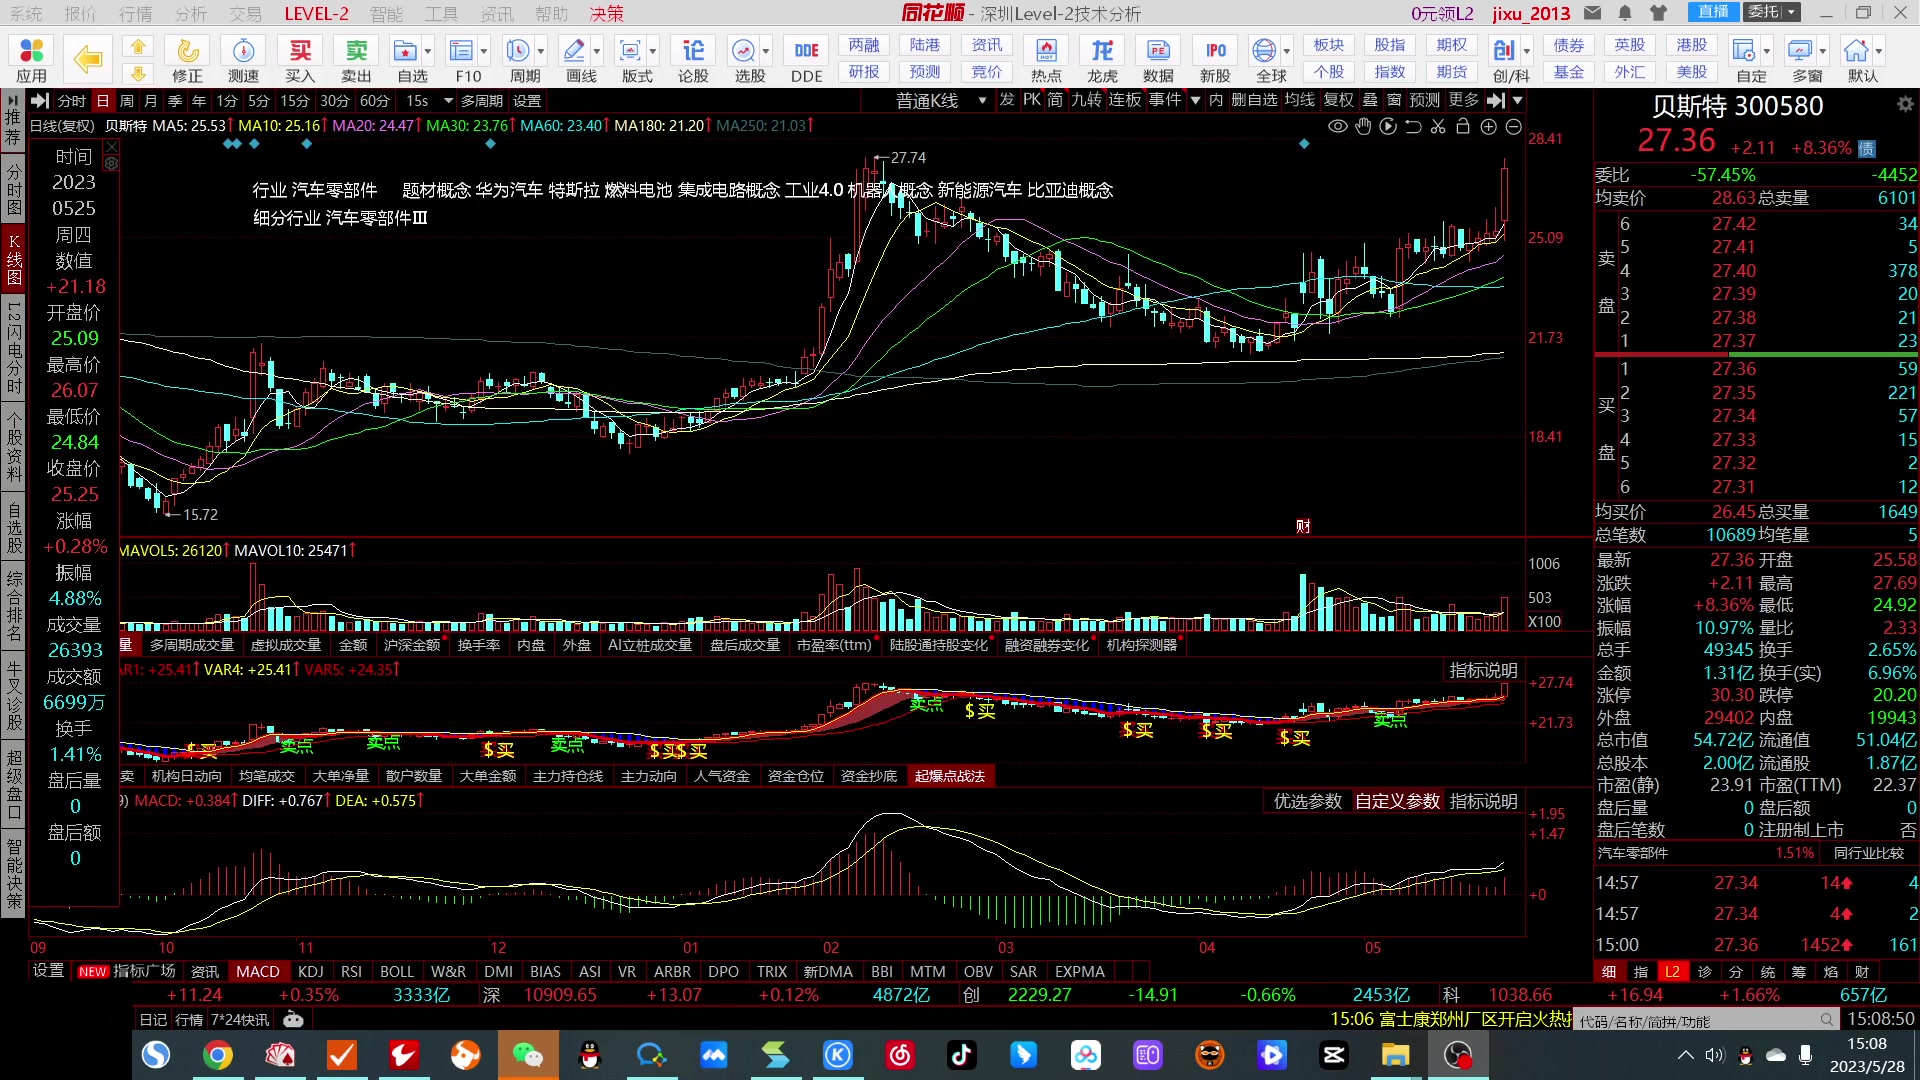This screenshot has width=1920, height=1080.
Task: Open the DDE analysis icon
Action: (x=806, y=60)
